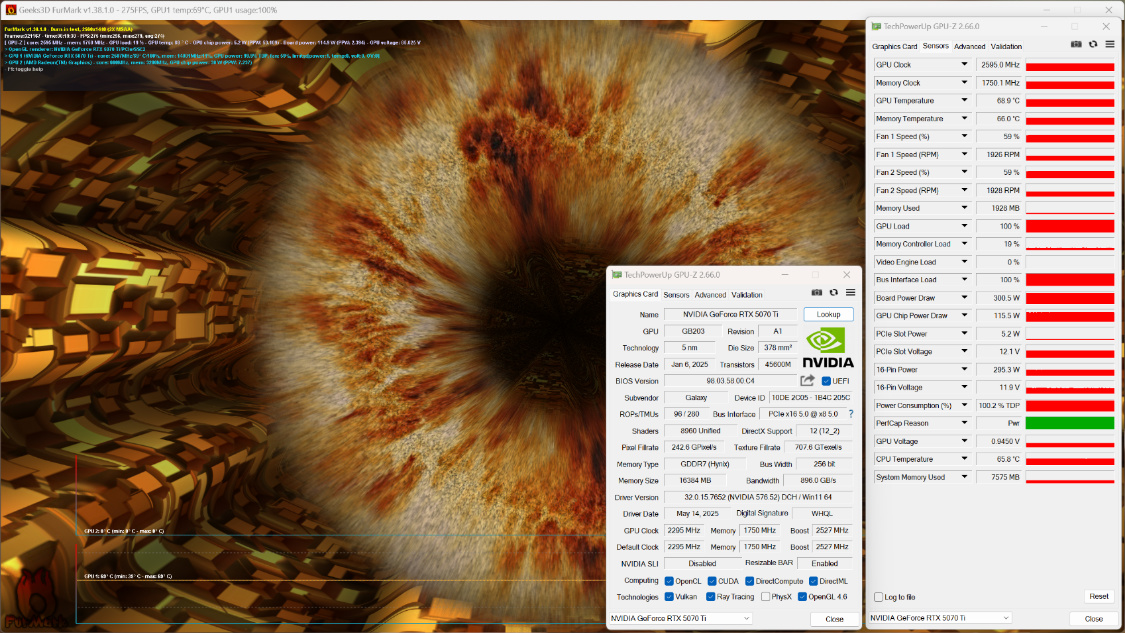This screenshot has width=1125, height=633.
Task: Click the Subvendor value Galaxy
Action: 696,398
